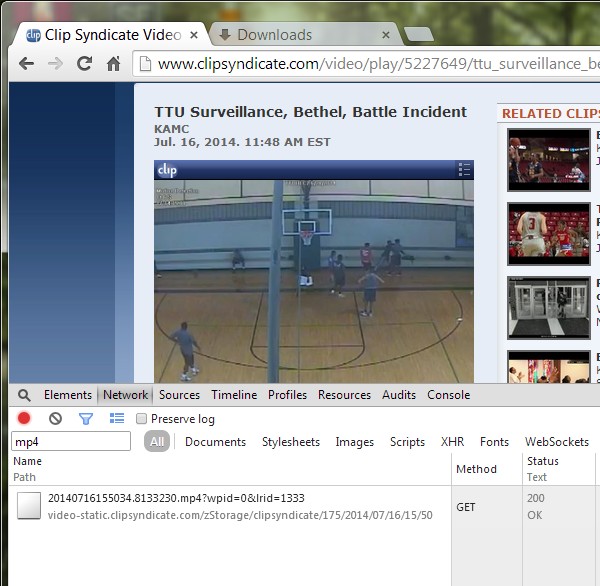Switch to large request rows view
Viewport: 600px width, 586px height.
click(116, 419)
